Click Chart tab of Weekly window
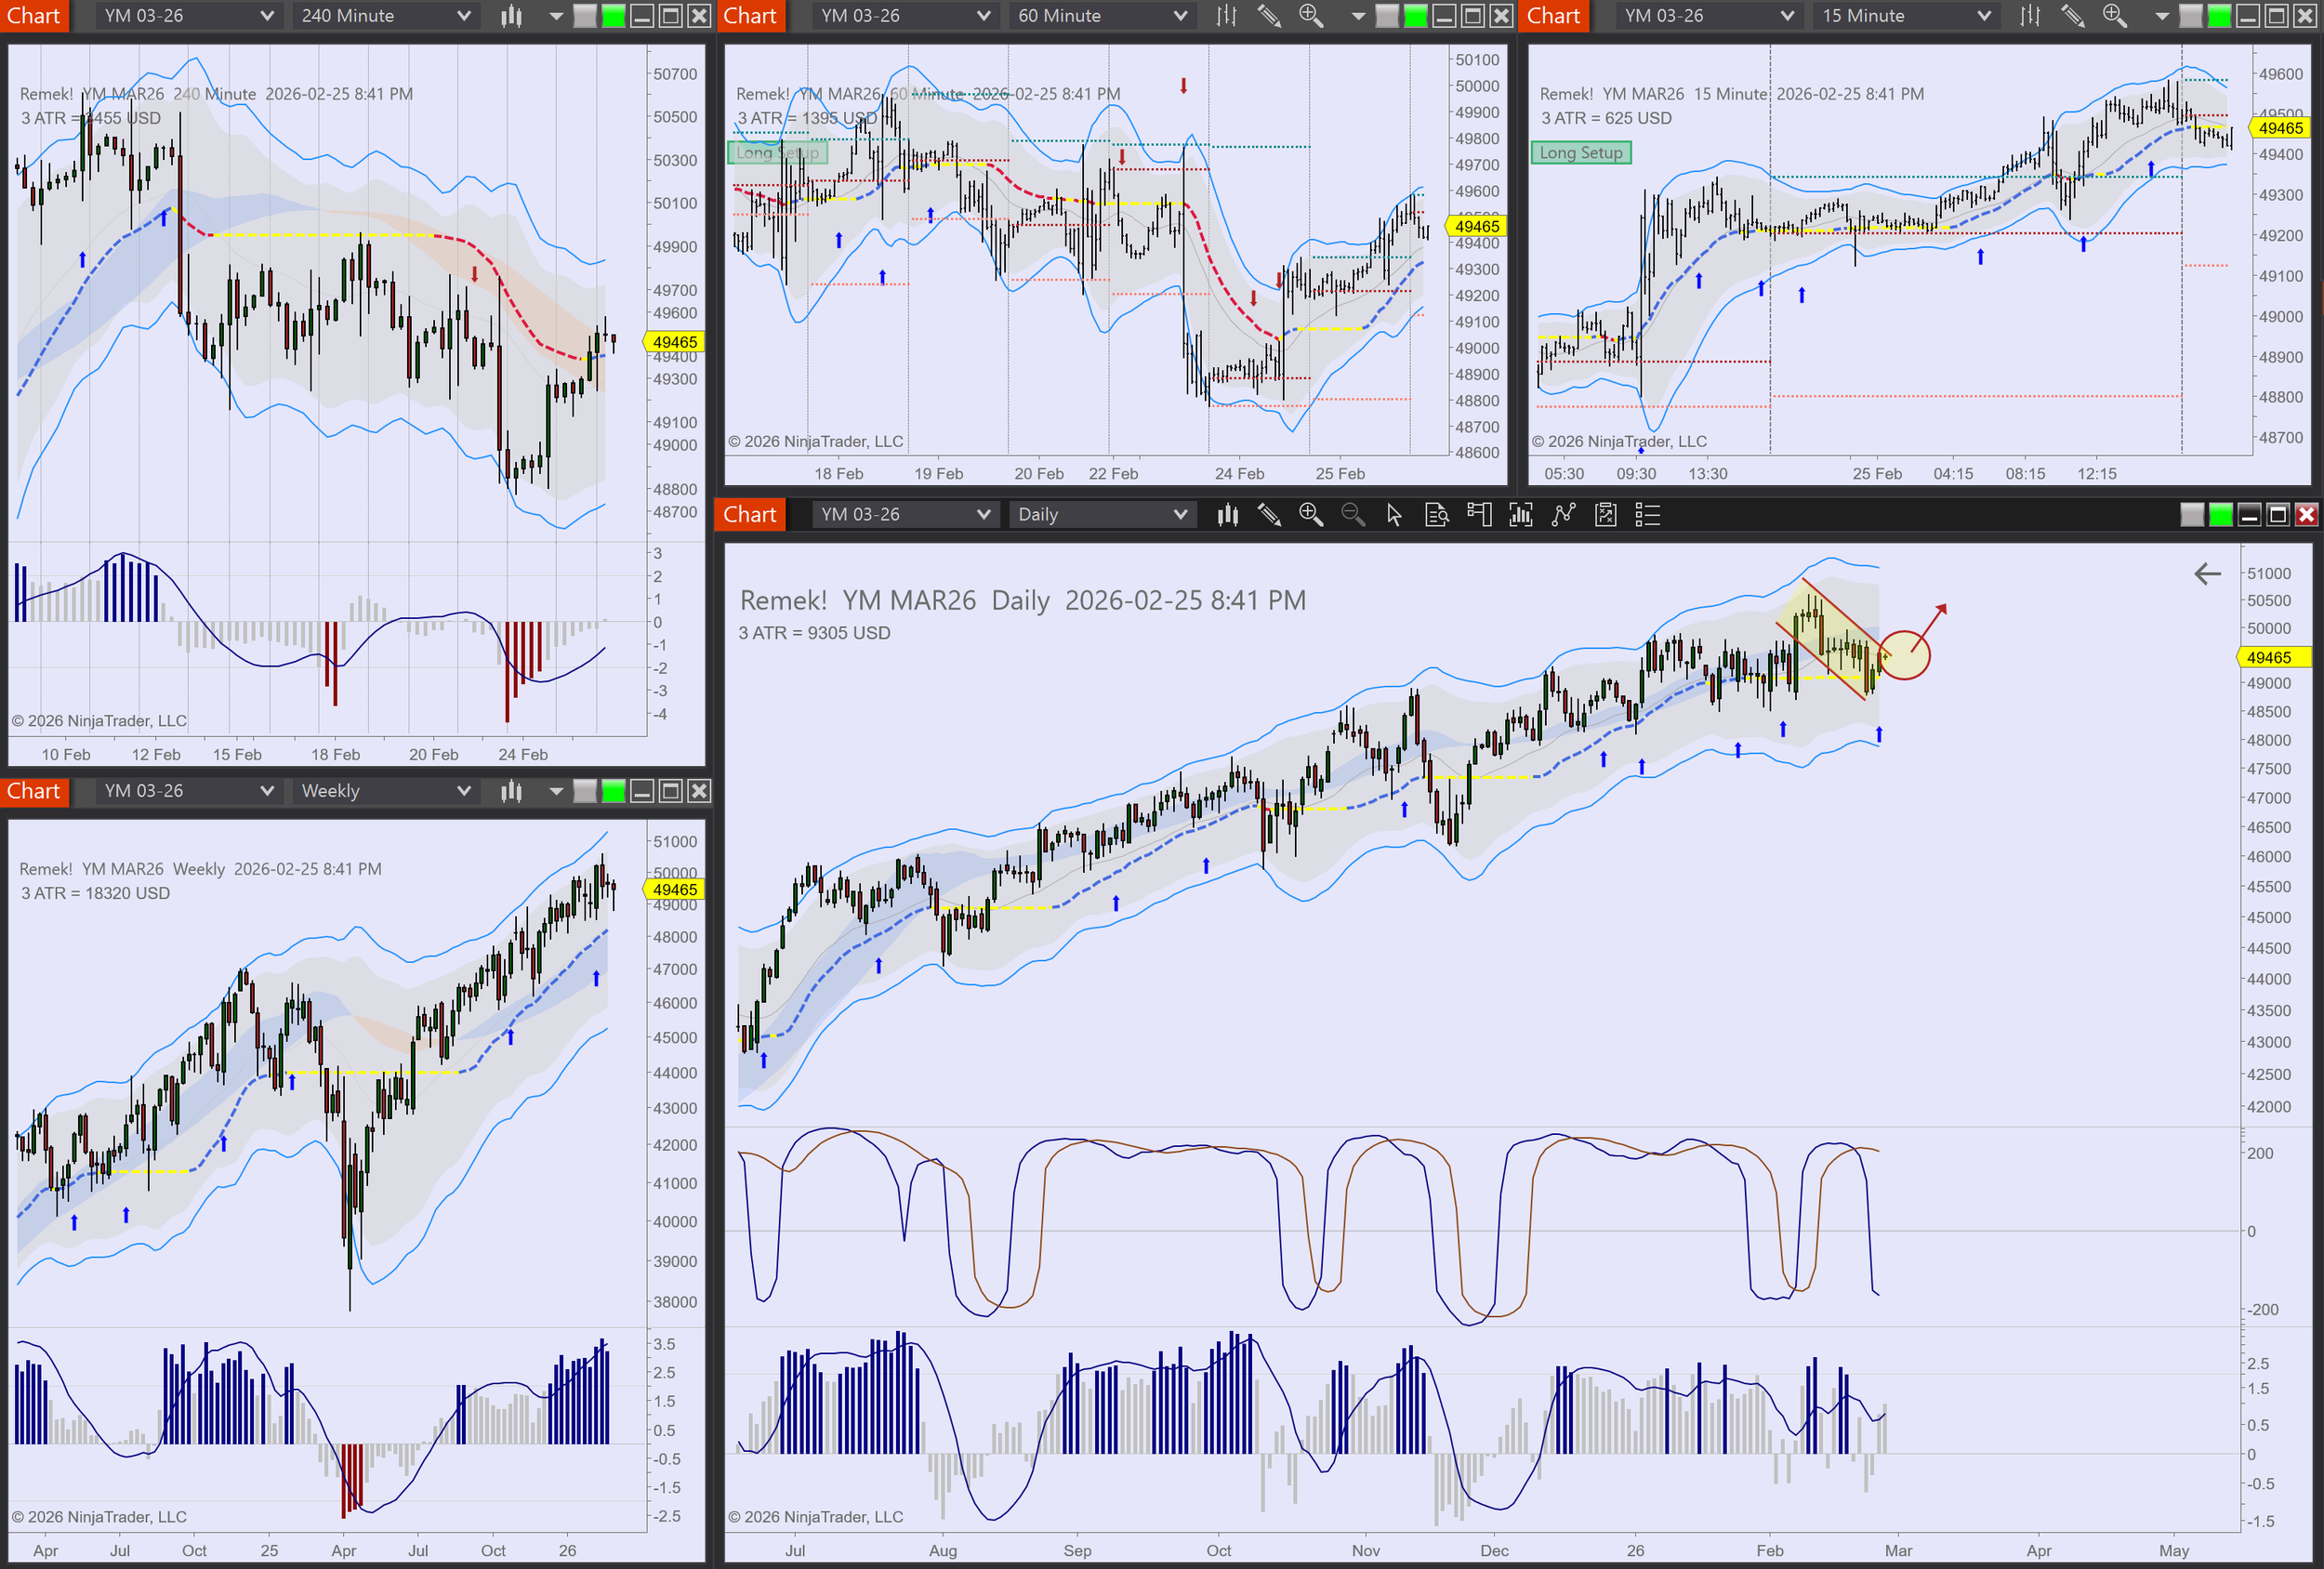 pyautogui.click(x=34, y=791)
